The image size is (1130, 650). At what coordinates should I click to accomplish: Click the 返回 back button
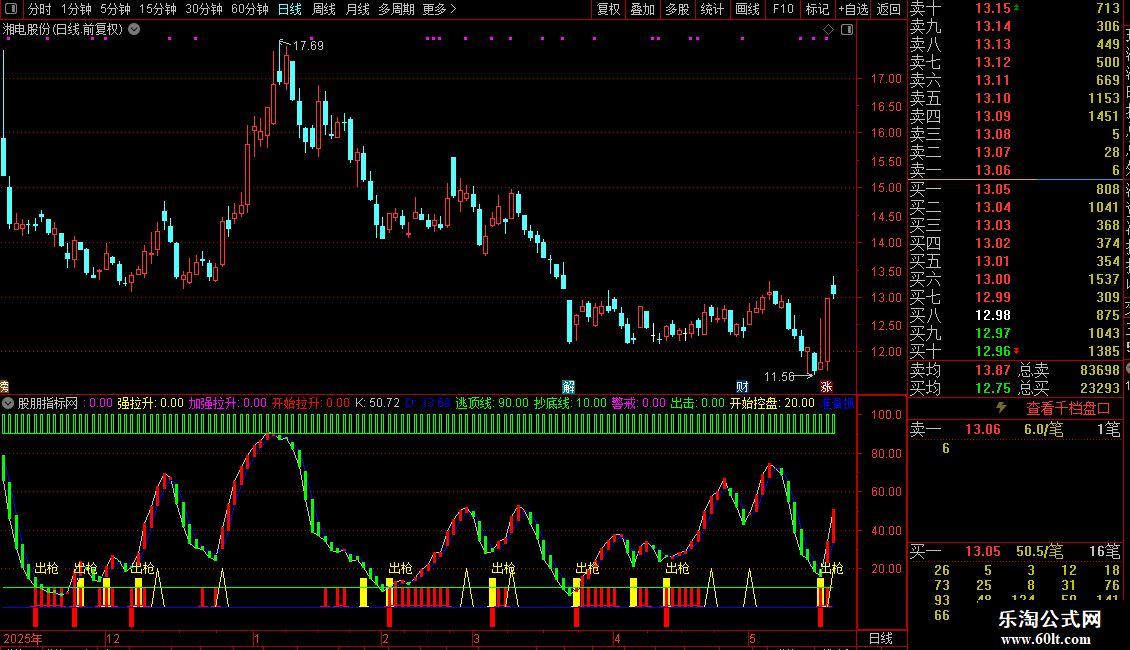pyautogui.click(x=889, y=9)
